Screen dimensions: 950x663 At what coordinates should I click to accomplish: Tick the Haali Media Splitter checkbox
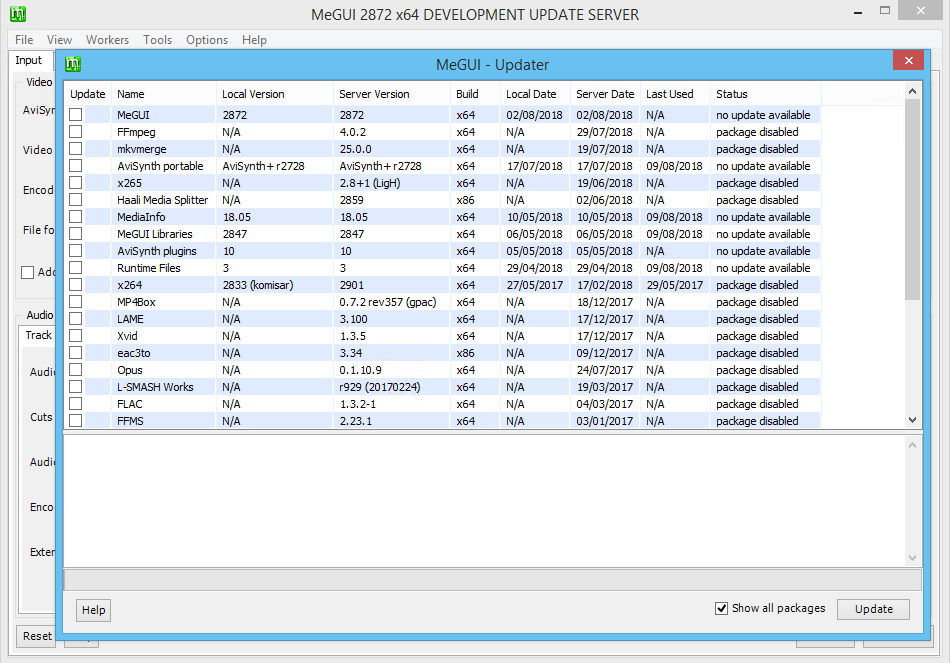pyautogui.click(x=76, y=199)
